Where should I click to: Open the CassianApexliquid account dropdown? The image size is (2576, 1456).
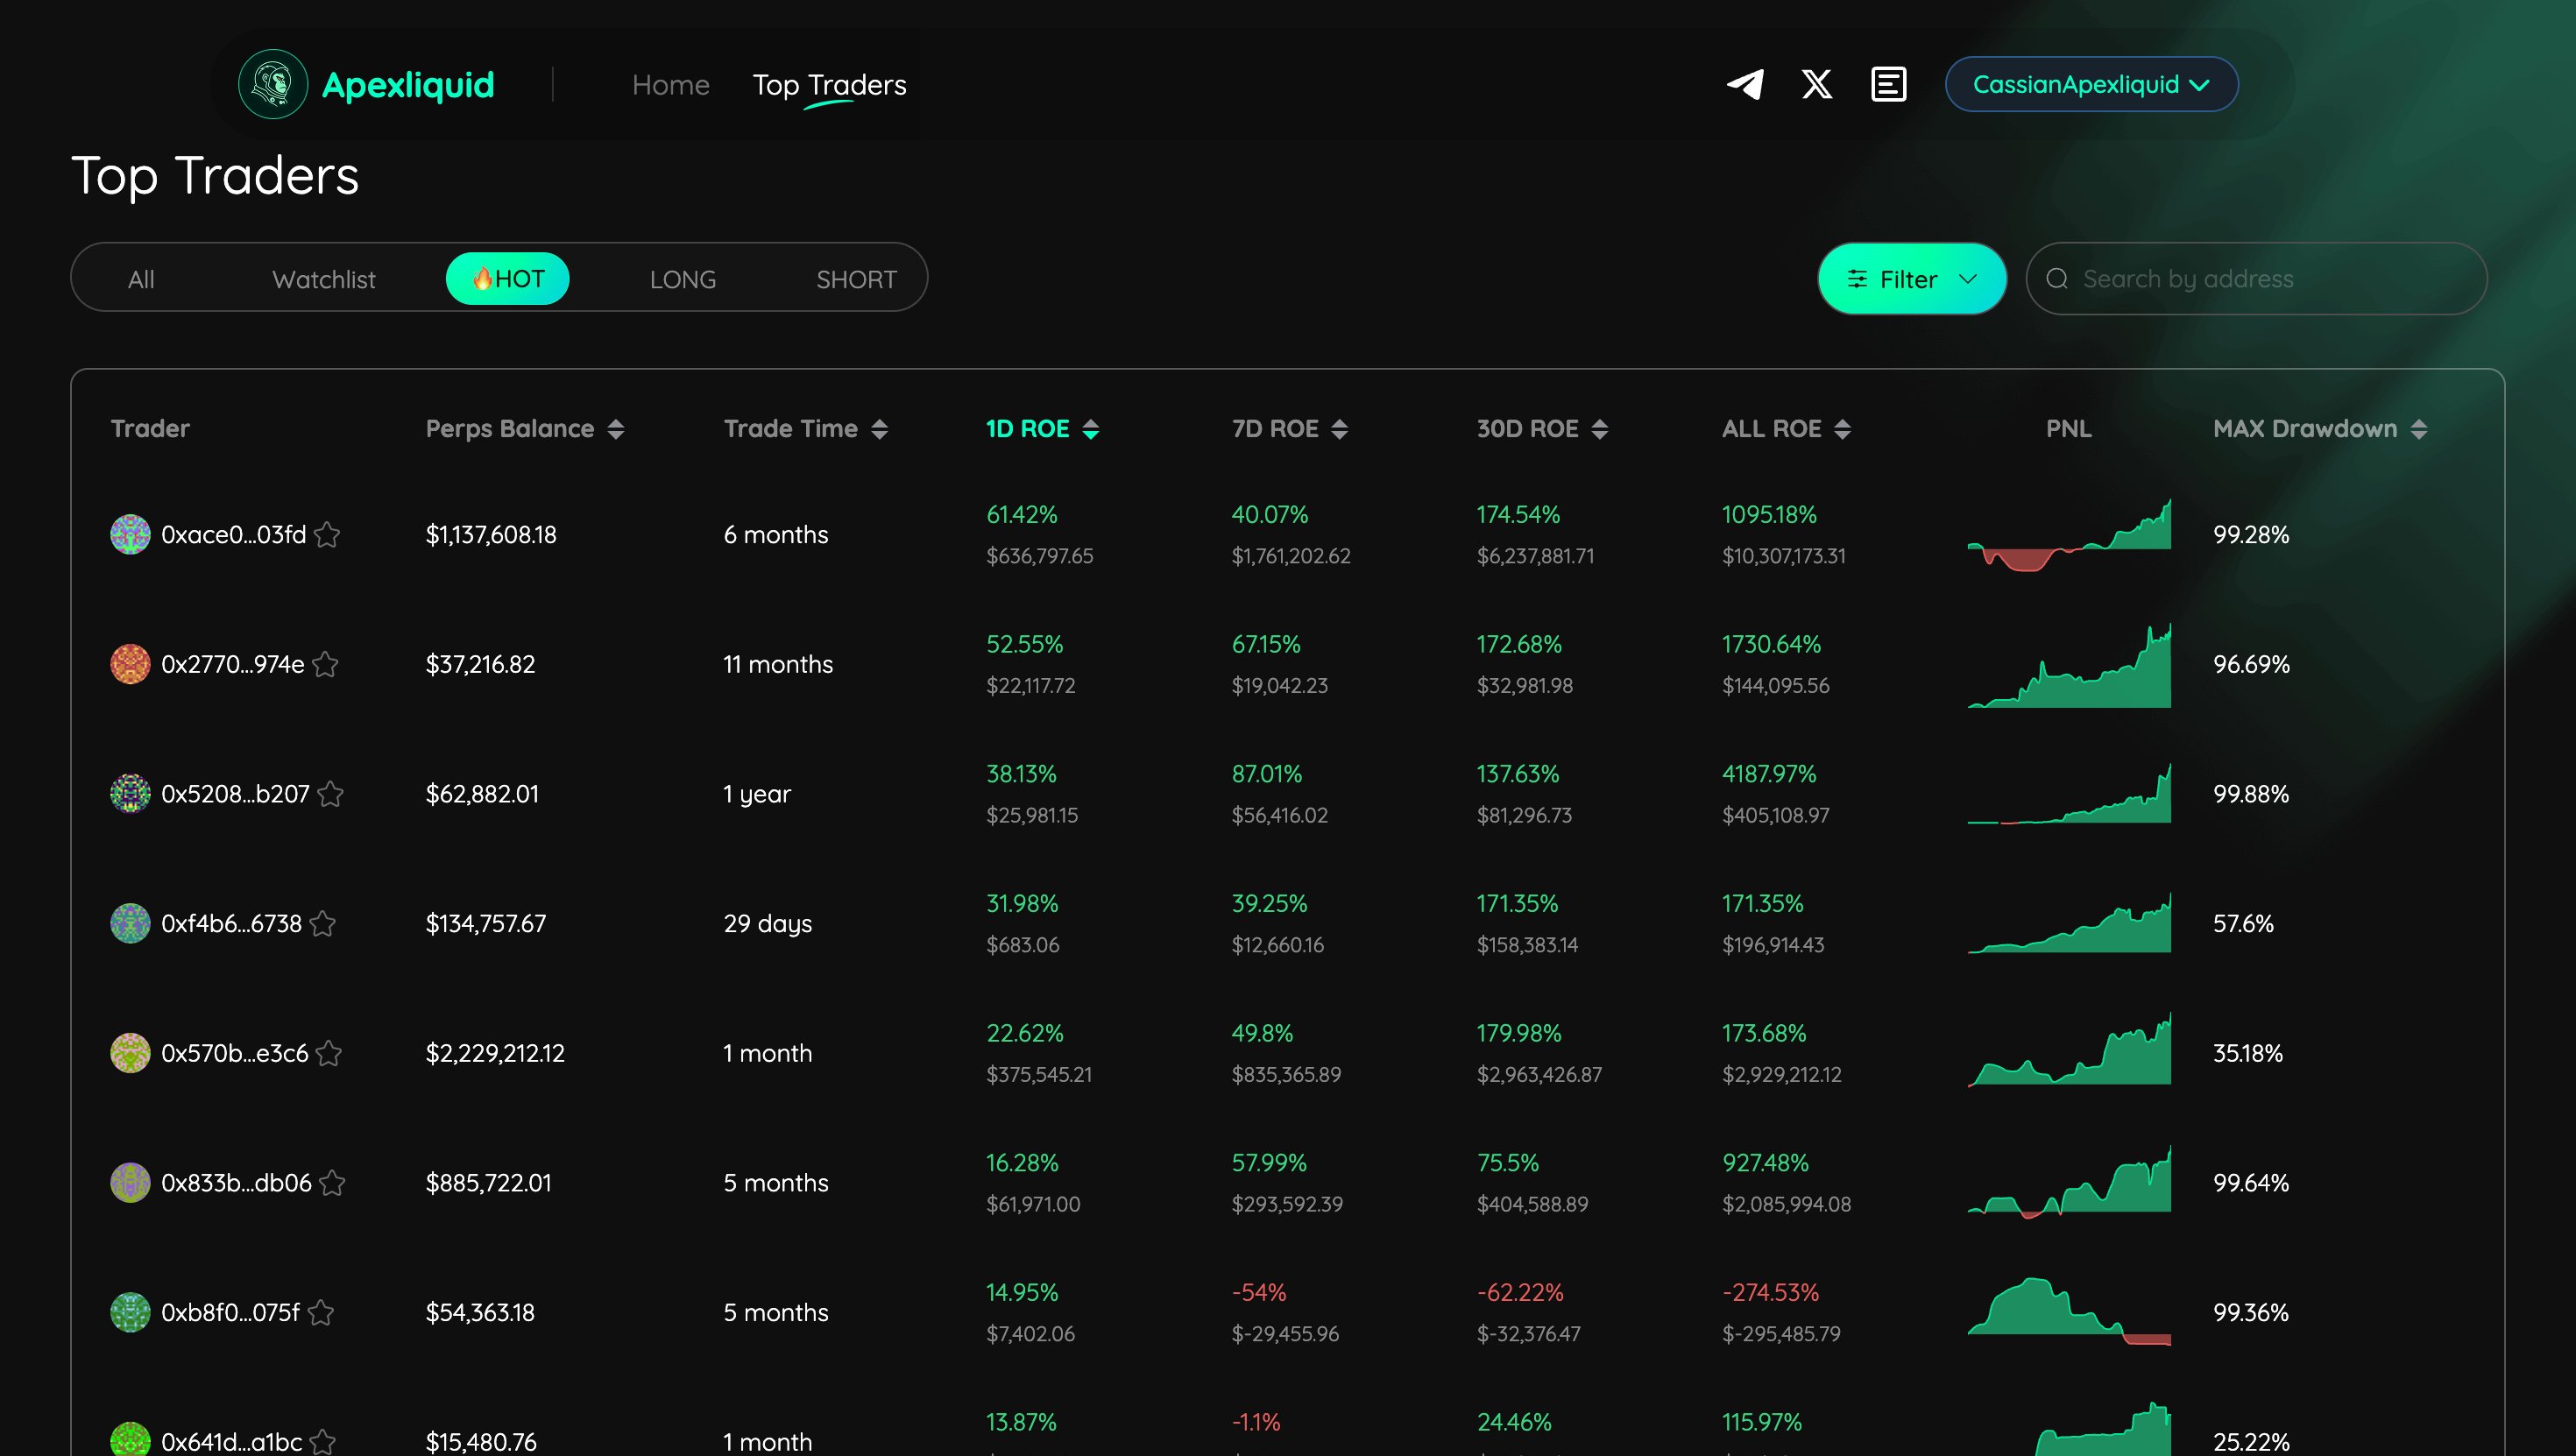(x=2091, y=84)
